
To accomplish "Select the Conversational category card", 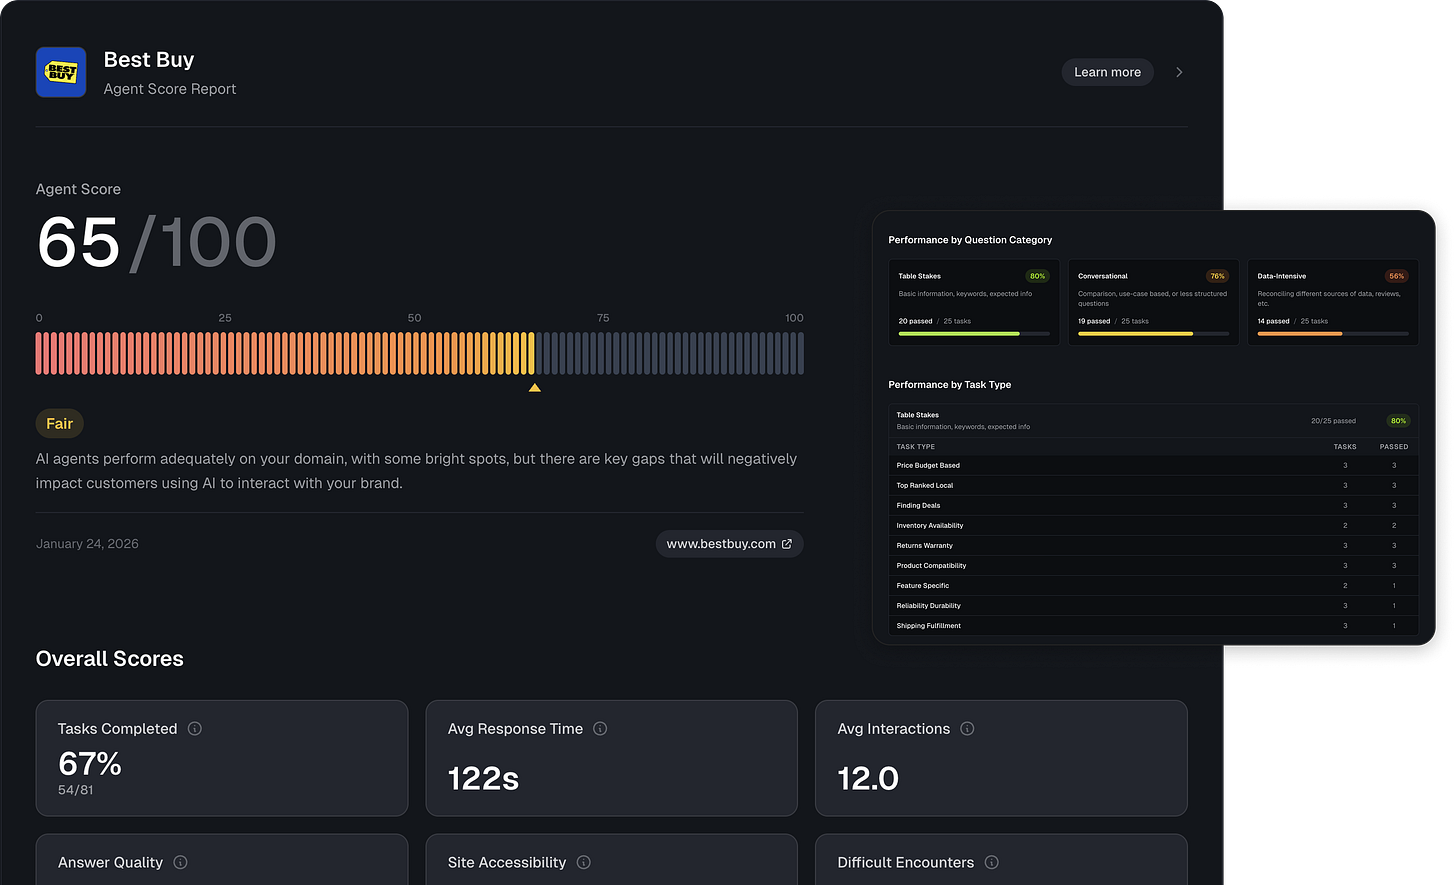I will click(1153, 303).
